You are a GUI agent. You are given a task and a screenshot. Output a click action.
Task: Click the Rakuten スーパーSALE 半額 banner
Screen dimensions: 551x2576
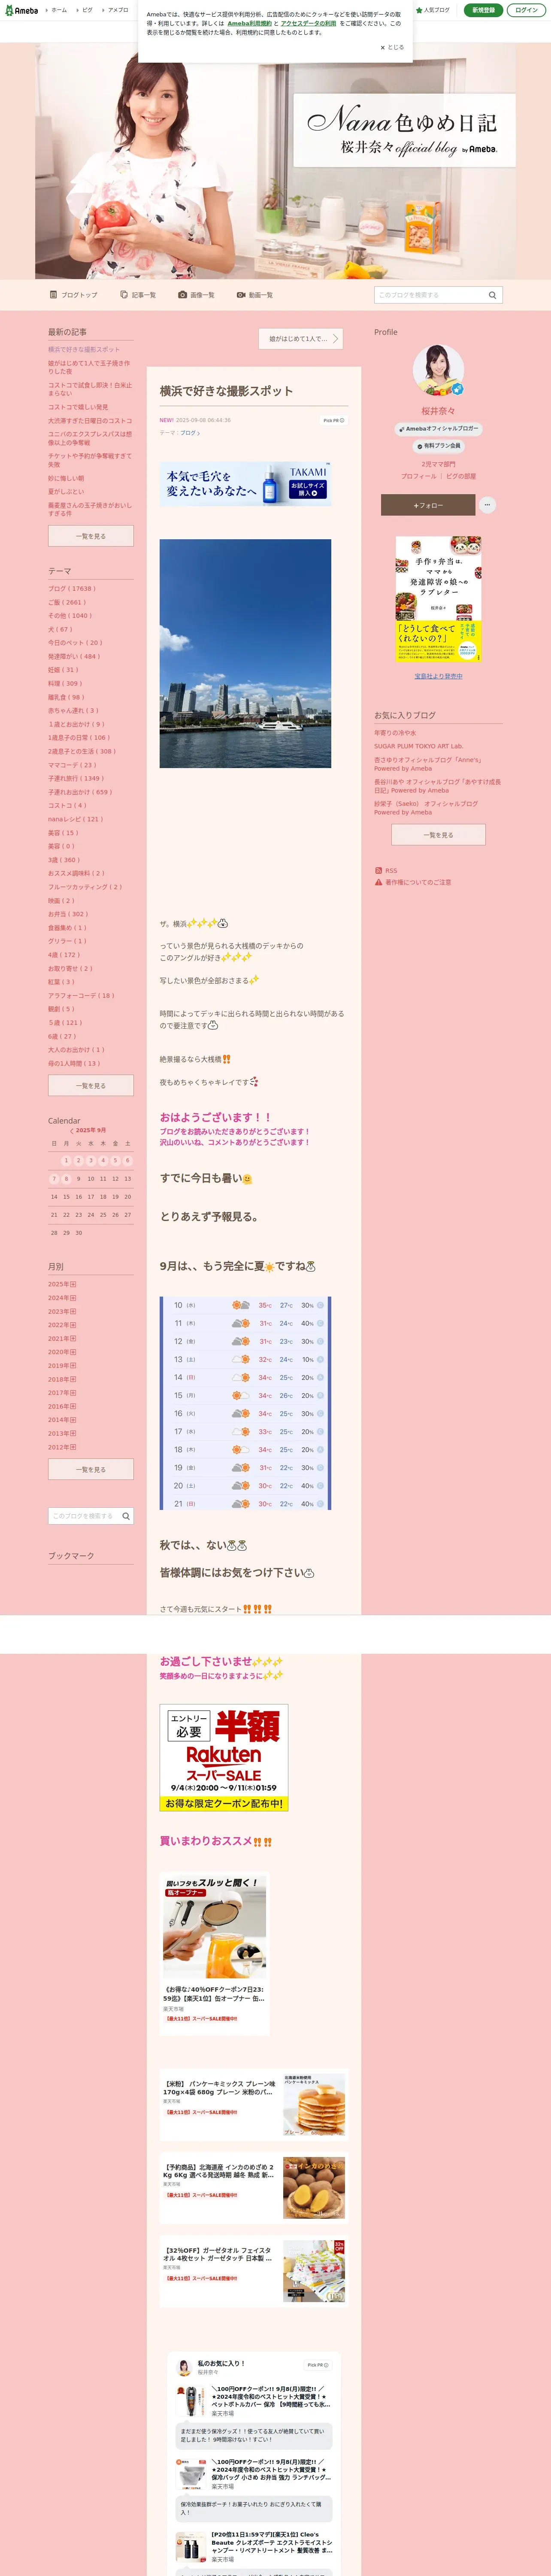(224, 1759)
